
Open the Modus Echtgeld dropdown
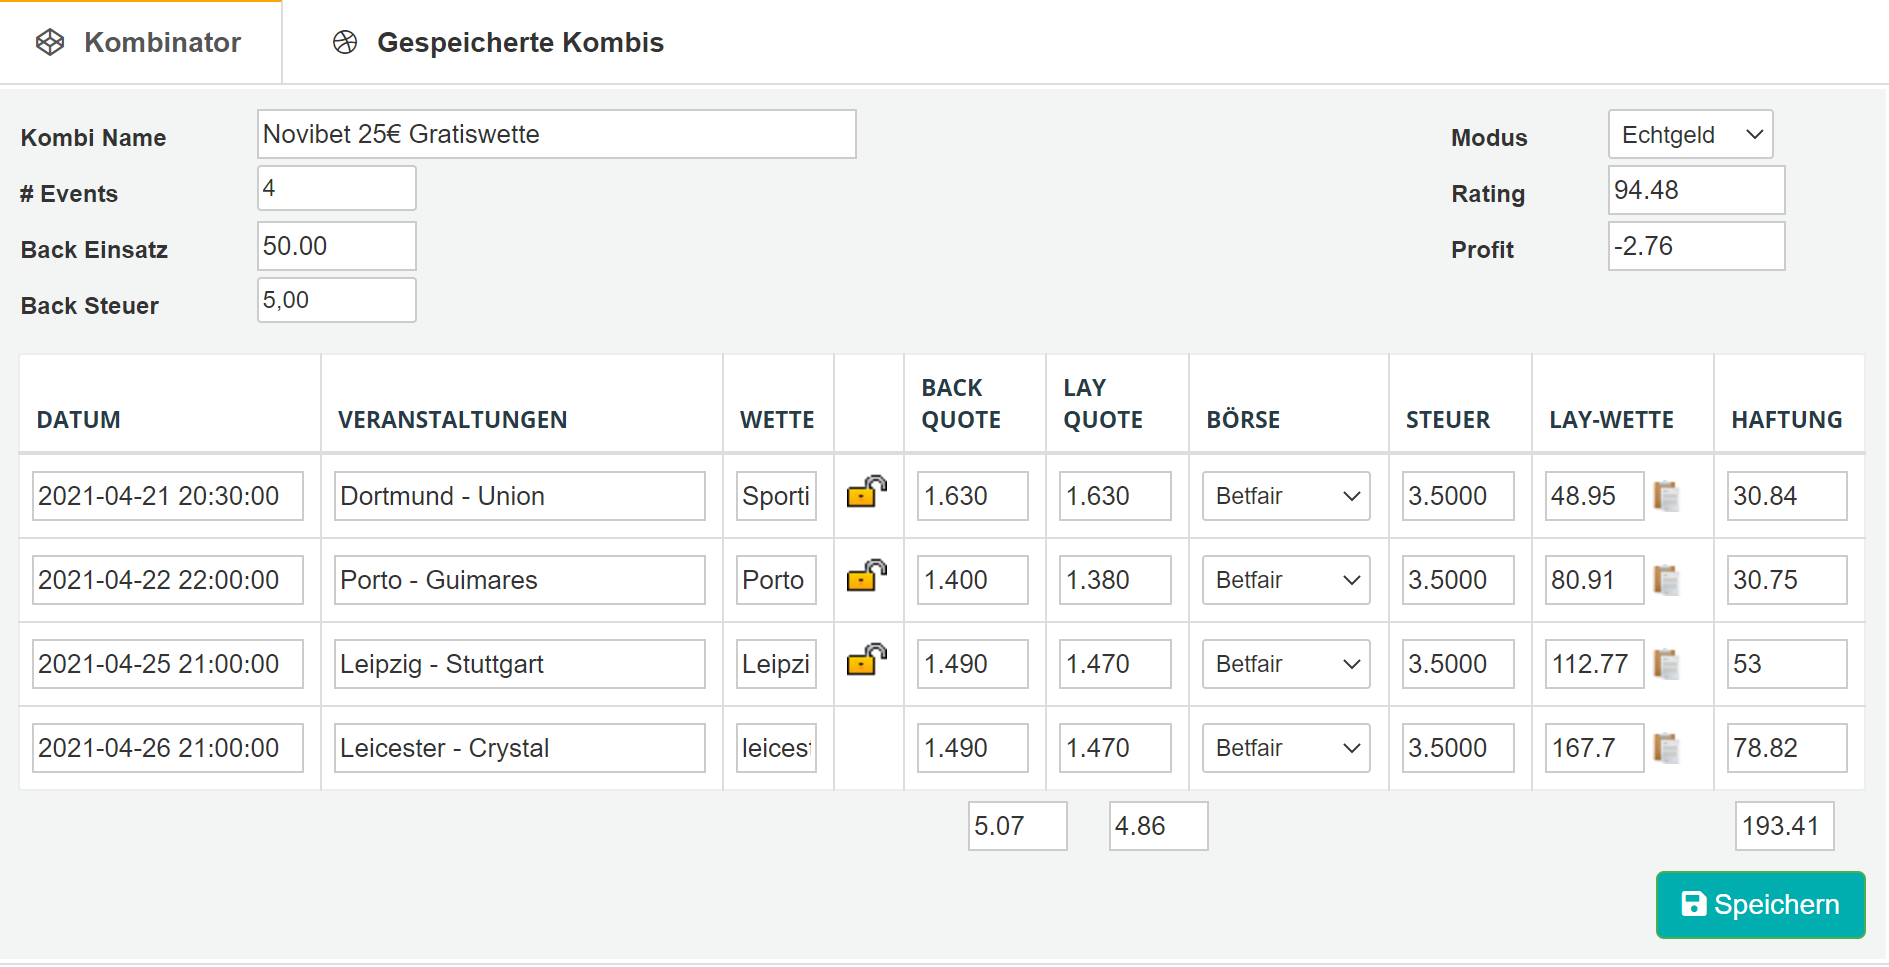(x=1690, y=134)
